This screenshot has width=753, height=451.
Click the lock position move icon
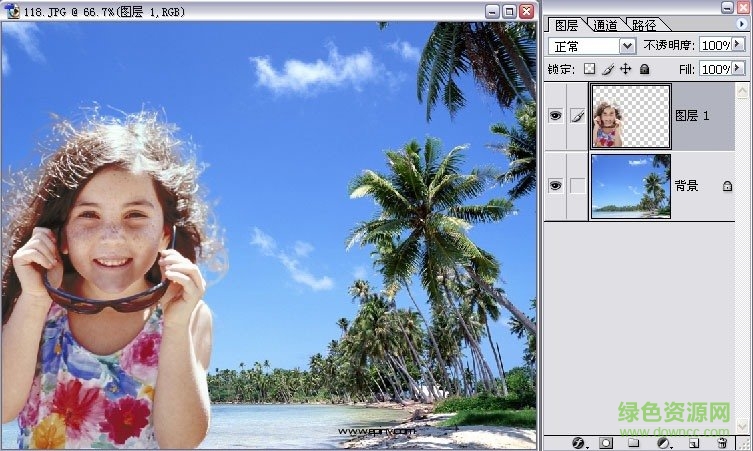tap(625, 69)
